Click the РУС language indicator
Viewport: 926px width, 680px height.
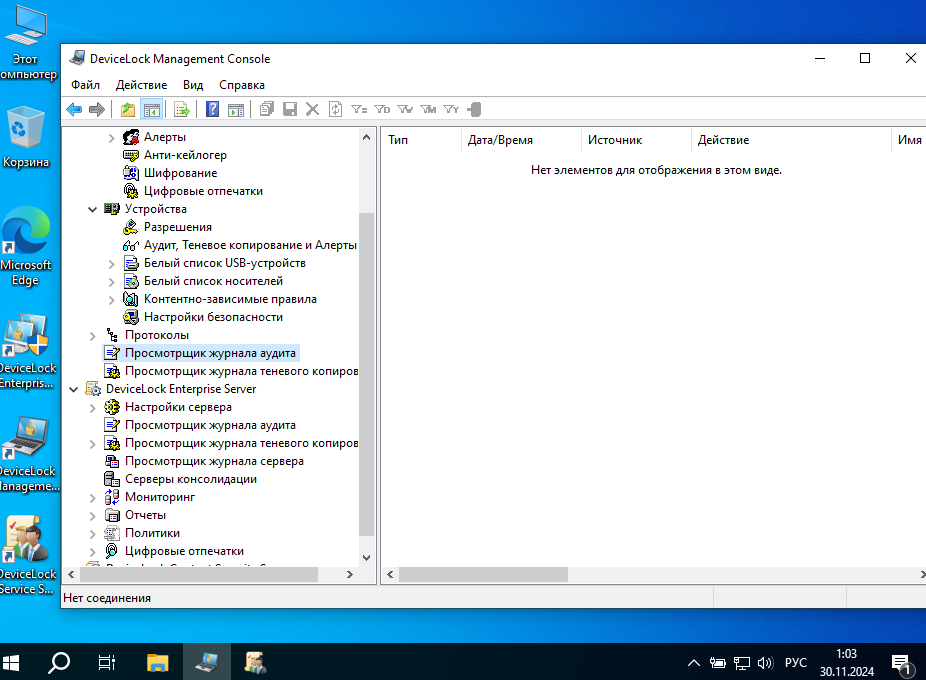click(x=795, y=662)
